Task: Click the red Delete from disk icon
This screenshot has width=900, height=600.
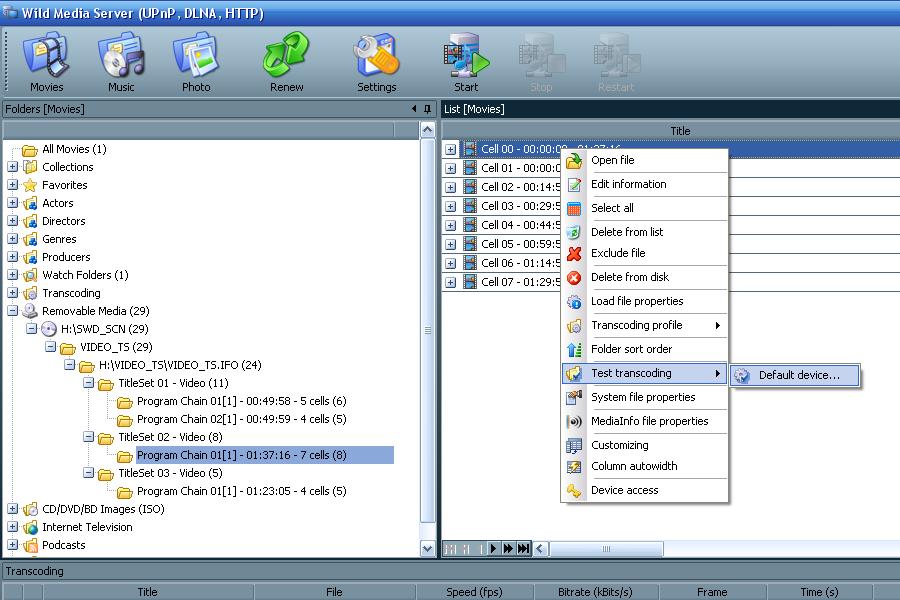Action: (x=574, y=277)
